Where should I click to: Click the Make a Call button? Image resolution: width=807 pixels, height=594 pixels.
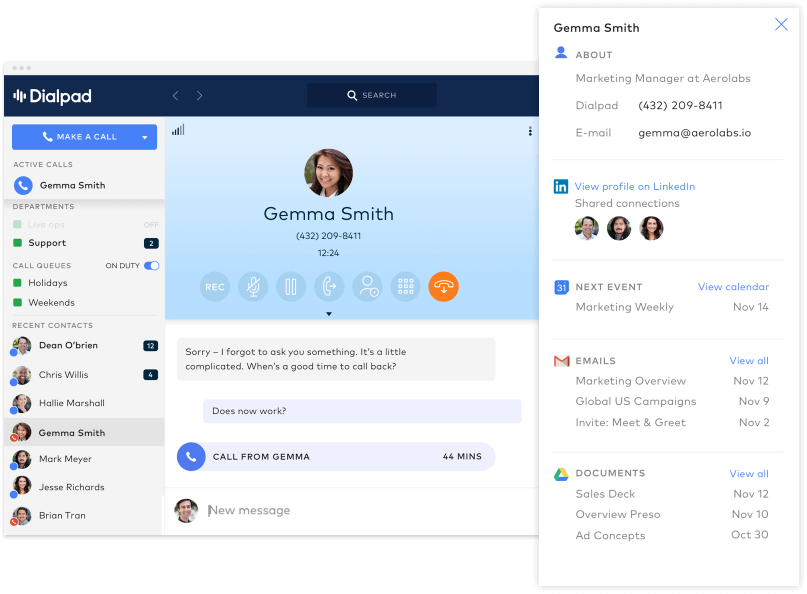click(84, 137)
